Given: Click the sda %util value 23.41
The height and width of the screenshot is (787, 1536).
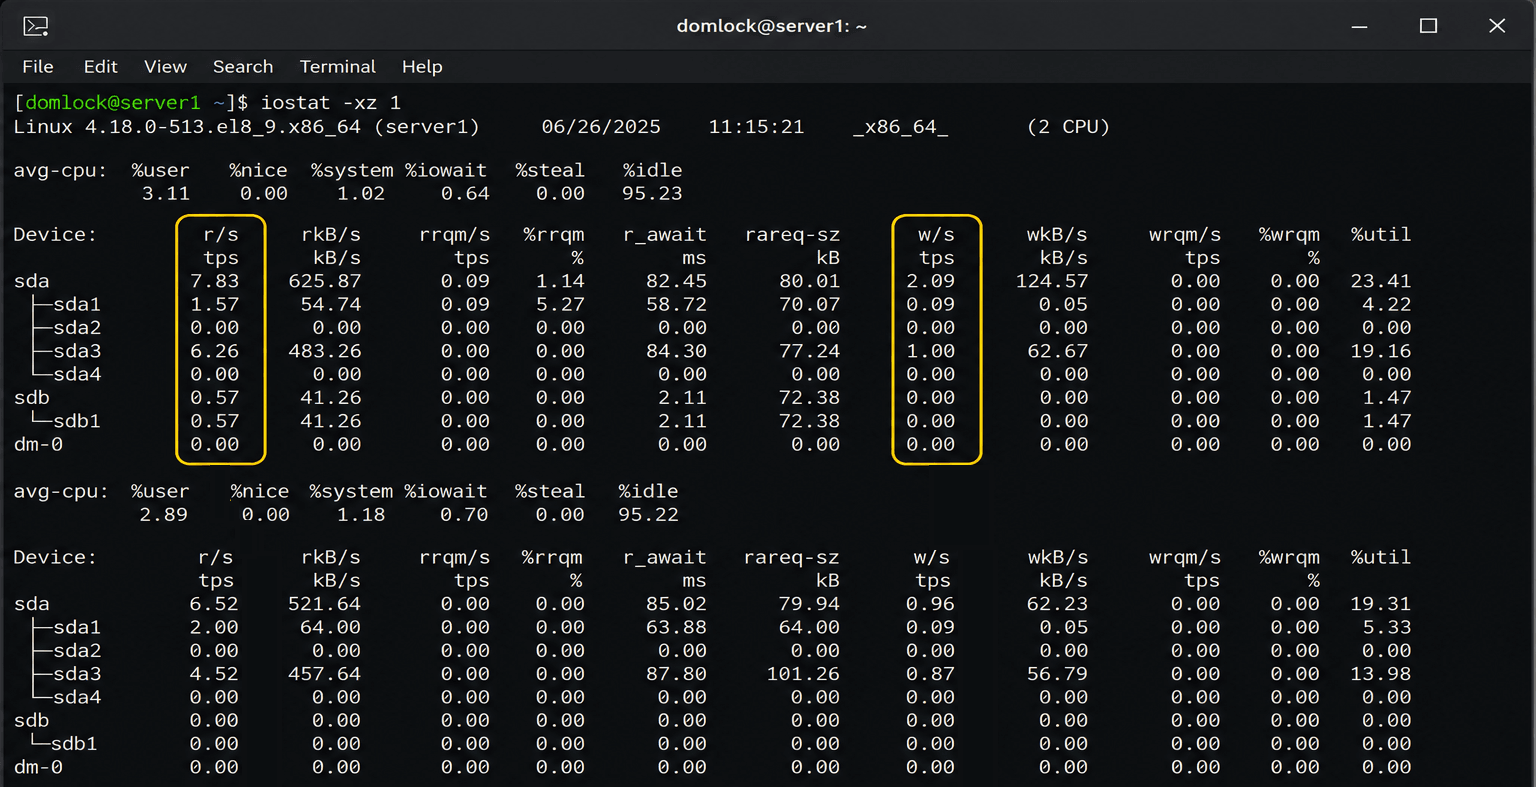Looking at the screenshot, I should click(x=1381, y=282).
